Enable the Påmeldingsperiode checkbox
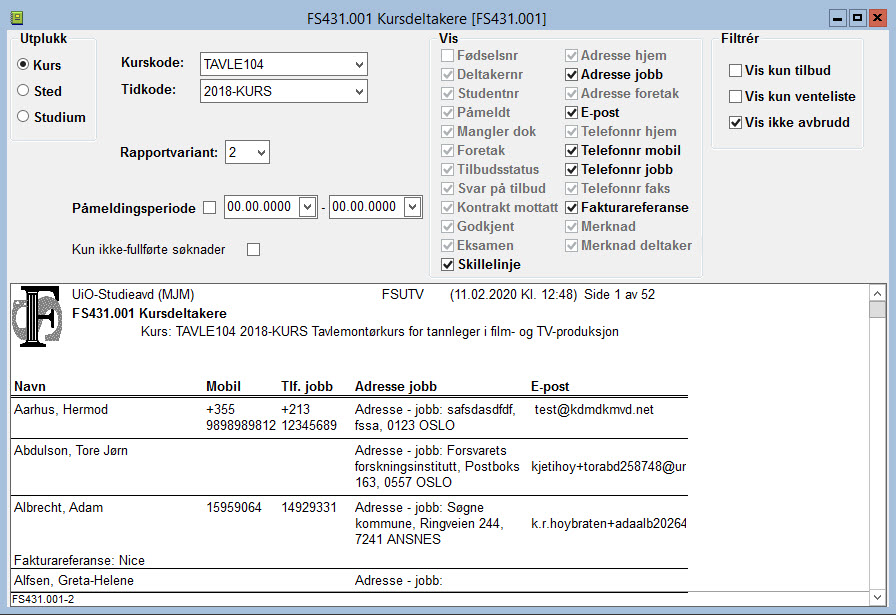Screen dimensions: 896x615 [210, 207]
